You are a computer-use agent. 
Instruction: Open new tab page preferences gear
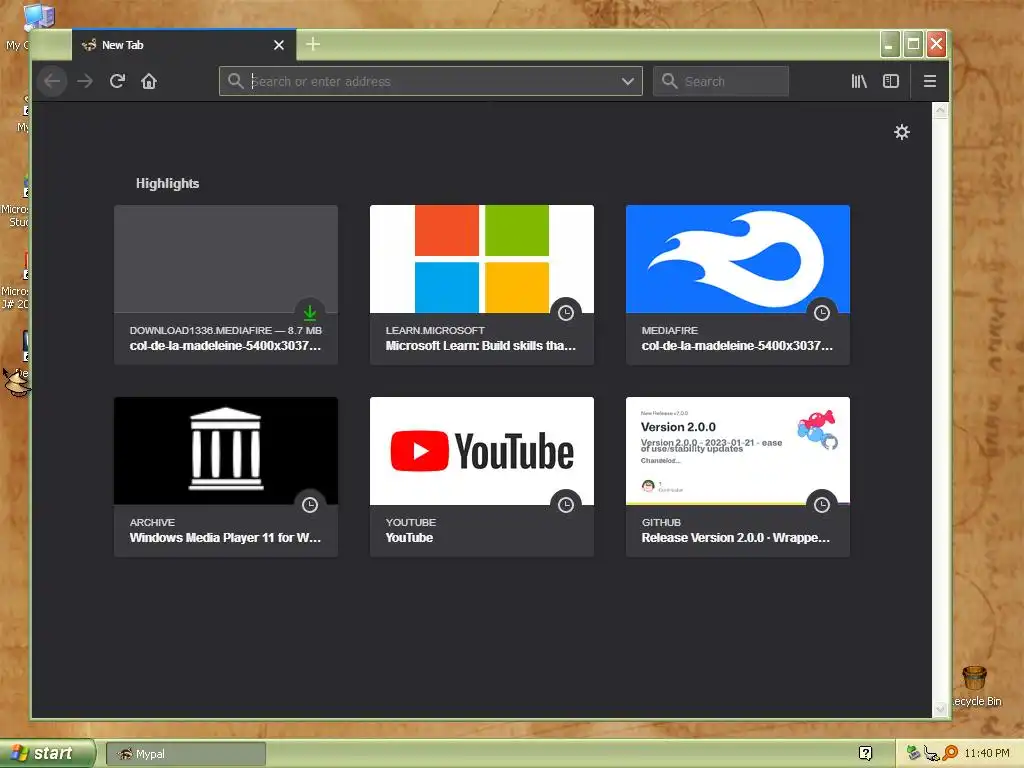pyautogui.click(x=902, y=132)
